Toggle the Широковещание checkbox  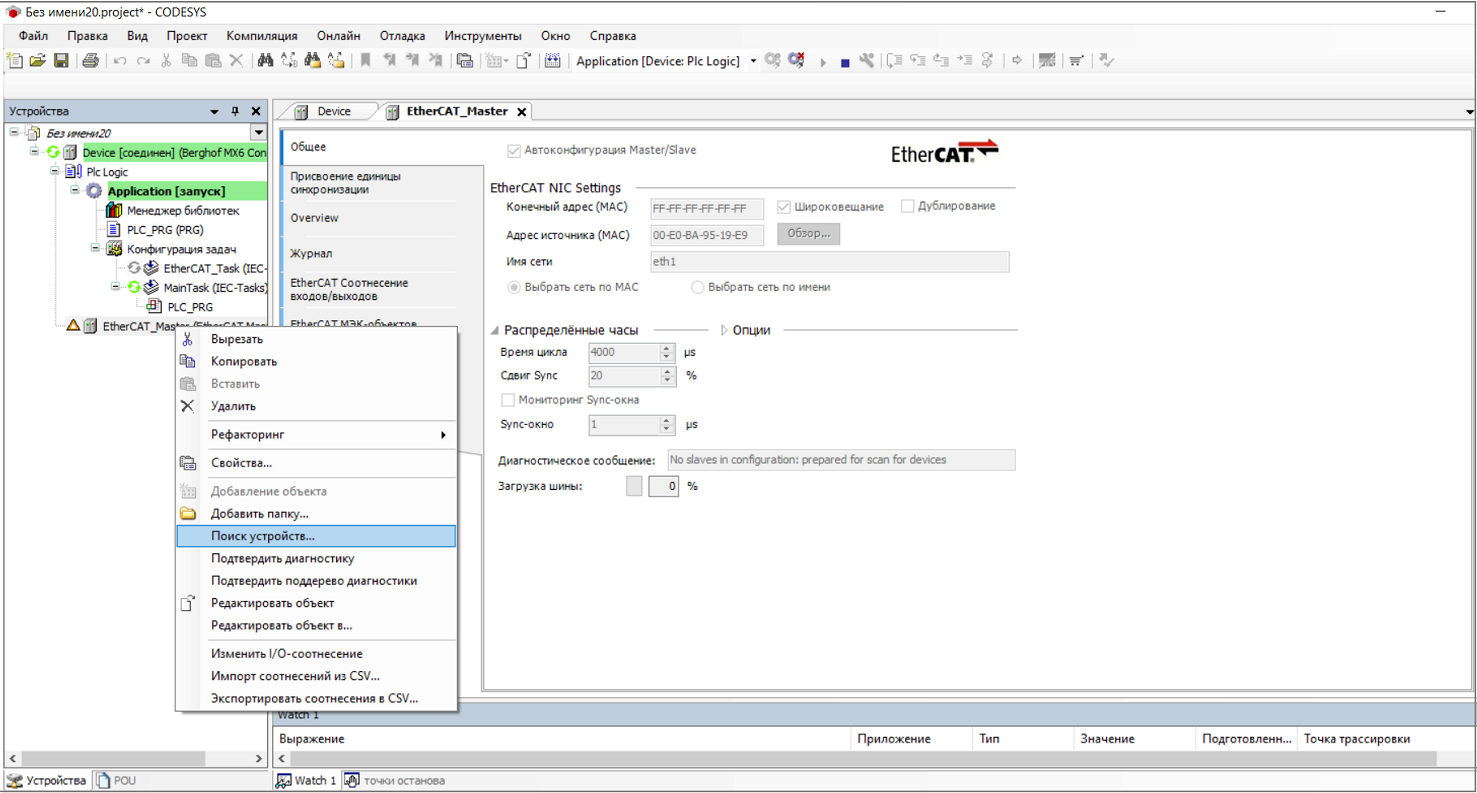coord(784,207)
